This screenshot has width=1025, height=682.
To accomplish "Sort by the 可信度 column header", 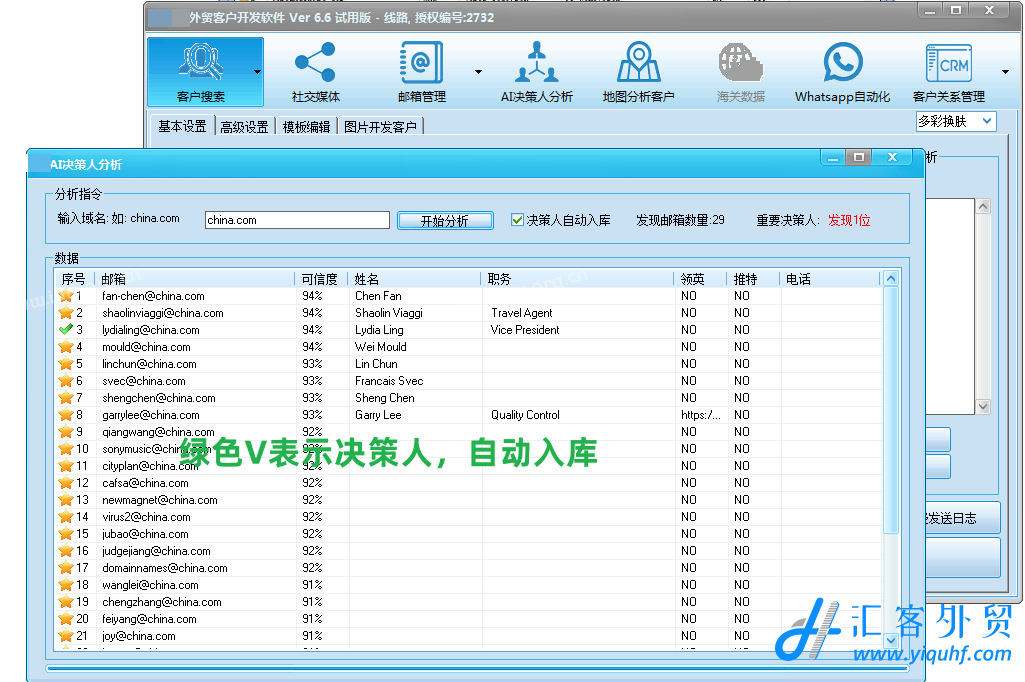I will click(320, 279).
